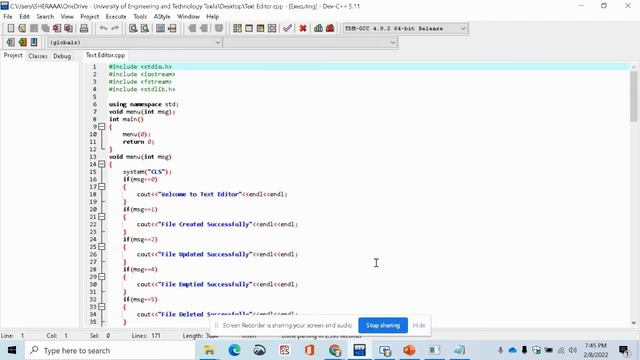Click the Goto bookmarks icon

(x=34, y=42)
